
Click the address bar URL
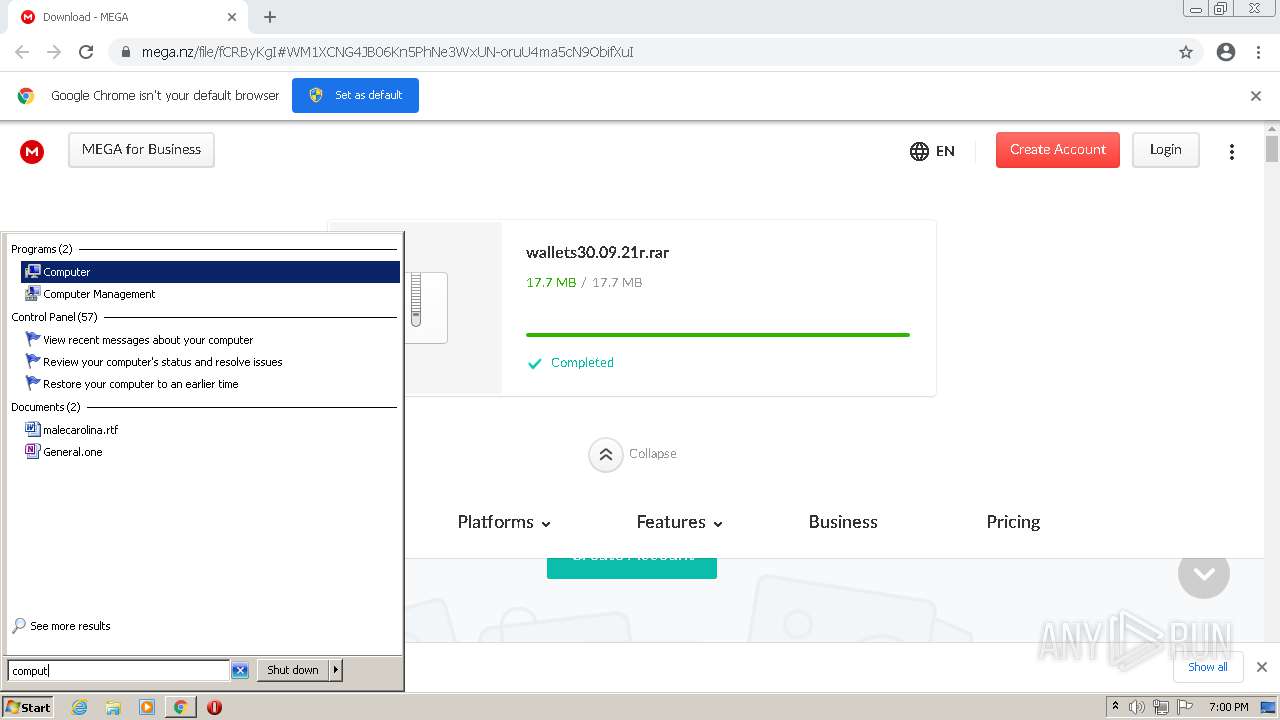pos(387,52)
